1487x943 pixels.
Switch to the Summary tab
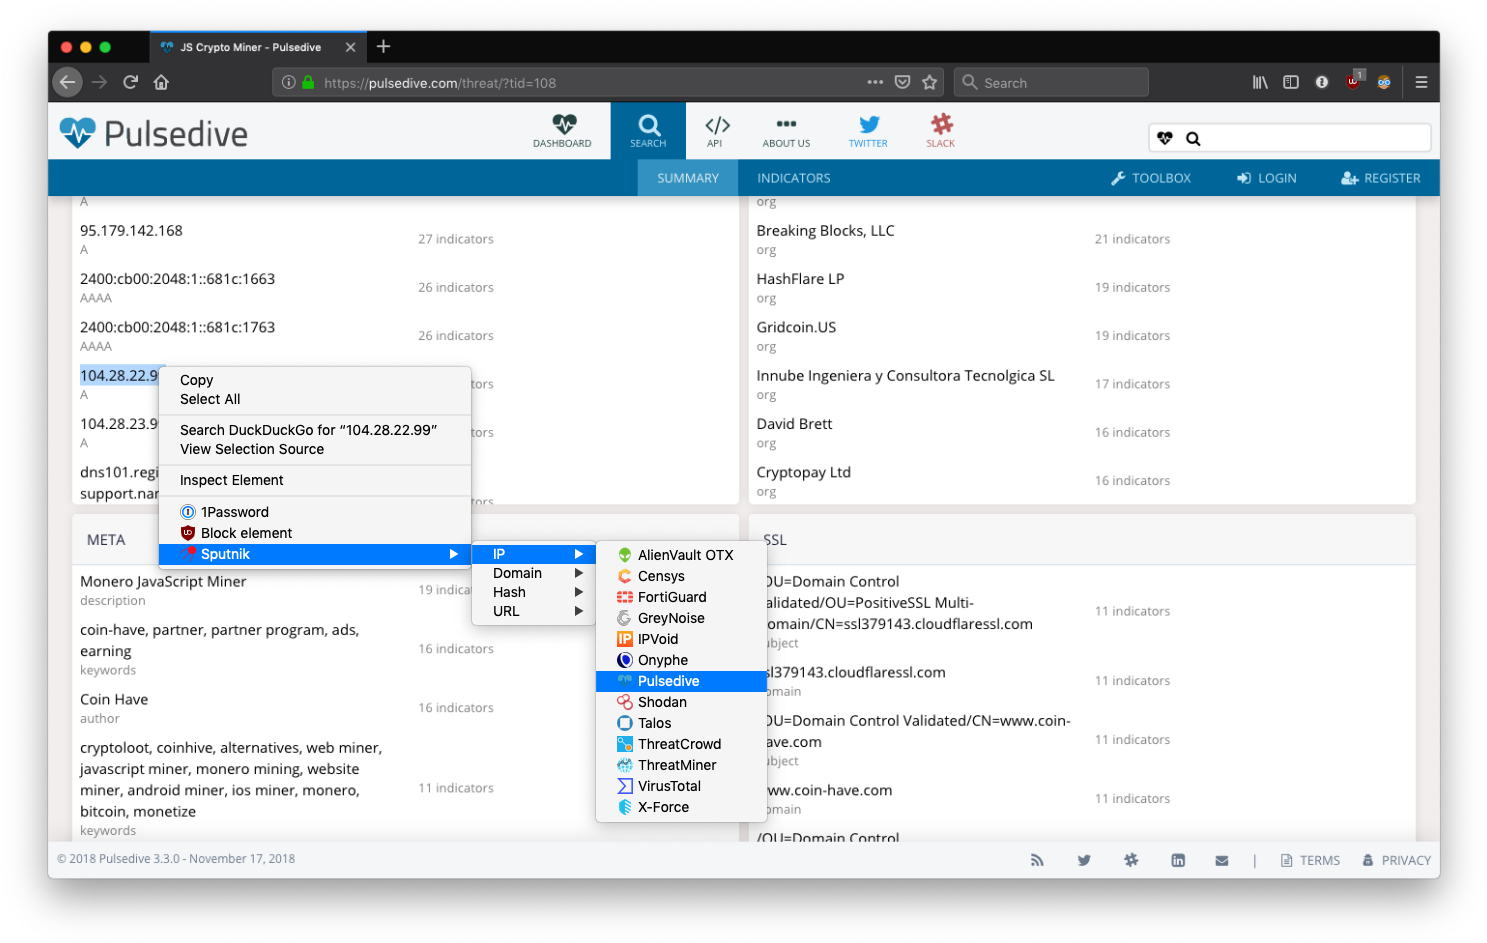point(688,178)
